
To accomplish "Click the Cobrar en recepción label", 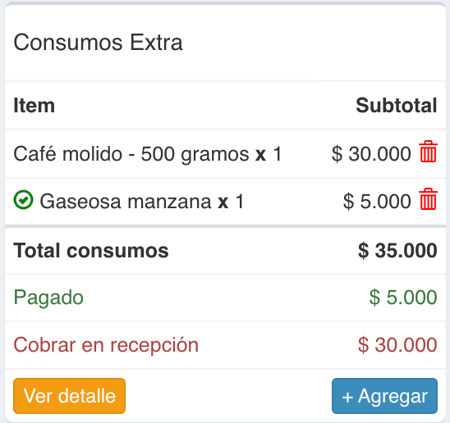I will (x=106, y=345).
